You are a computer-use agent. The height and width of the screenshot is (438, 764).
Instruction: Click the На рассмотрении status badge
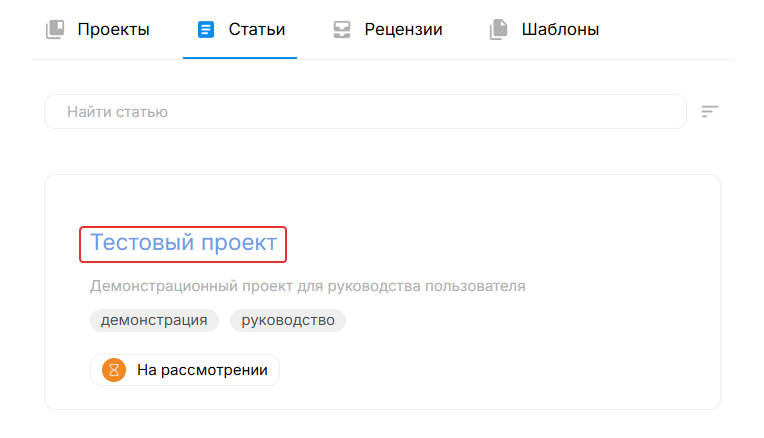[185, 370]
